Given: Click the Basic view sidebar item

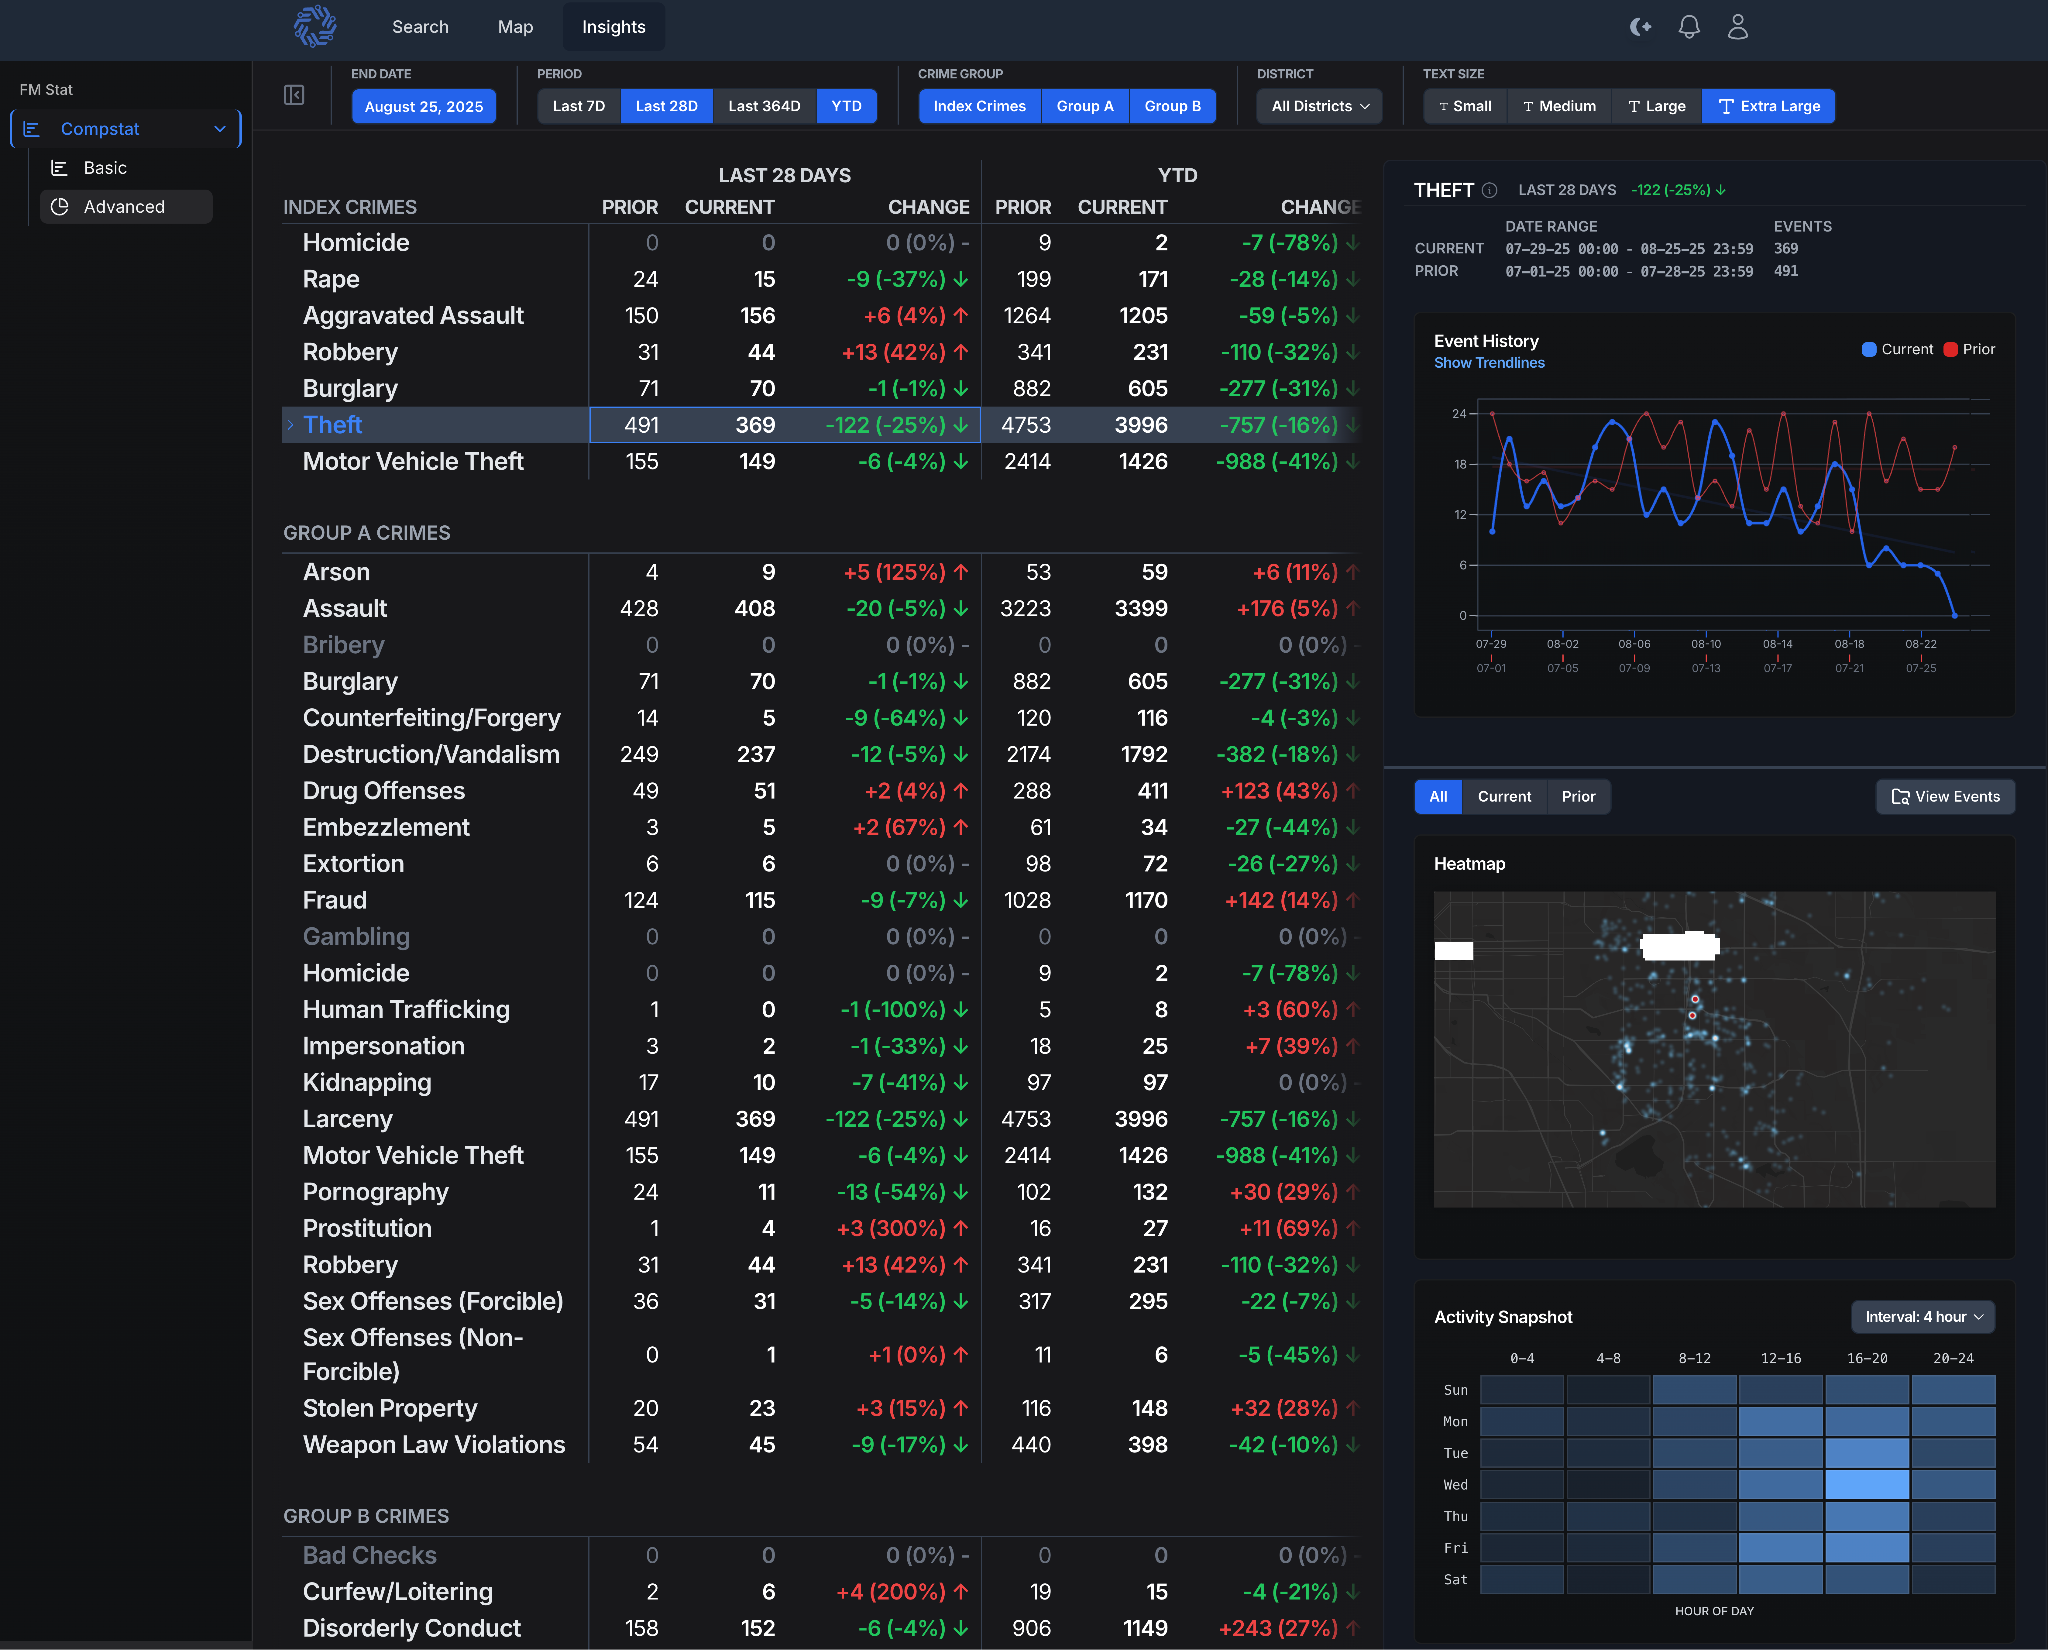Looking at the screenshot, I should pyautogui.click(x=105, y=168).
